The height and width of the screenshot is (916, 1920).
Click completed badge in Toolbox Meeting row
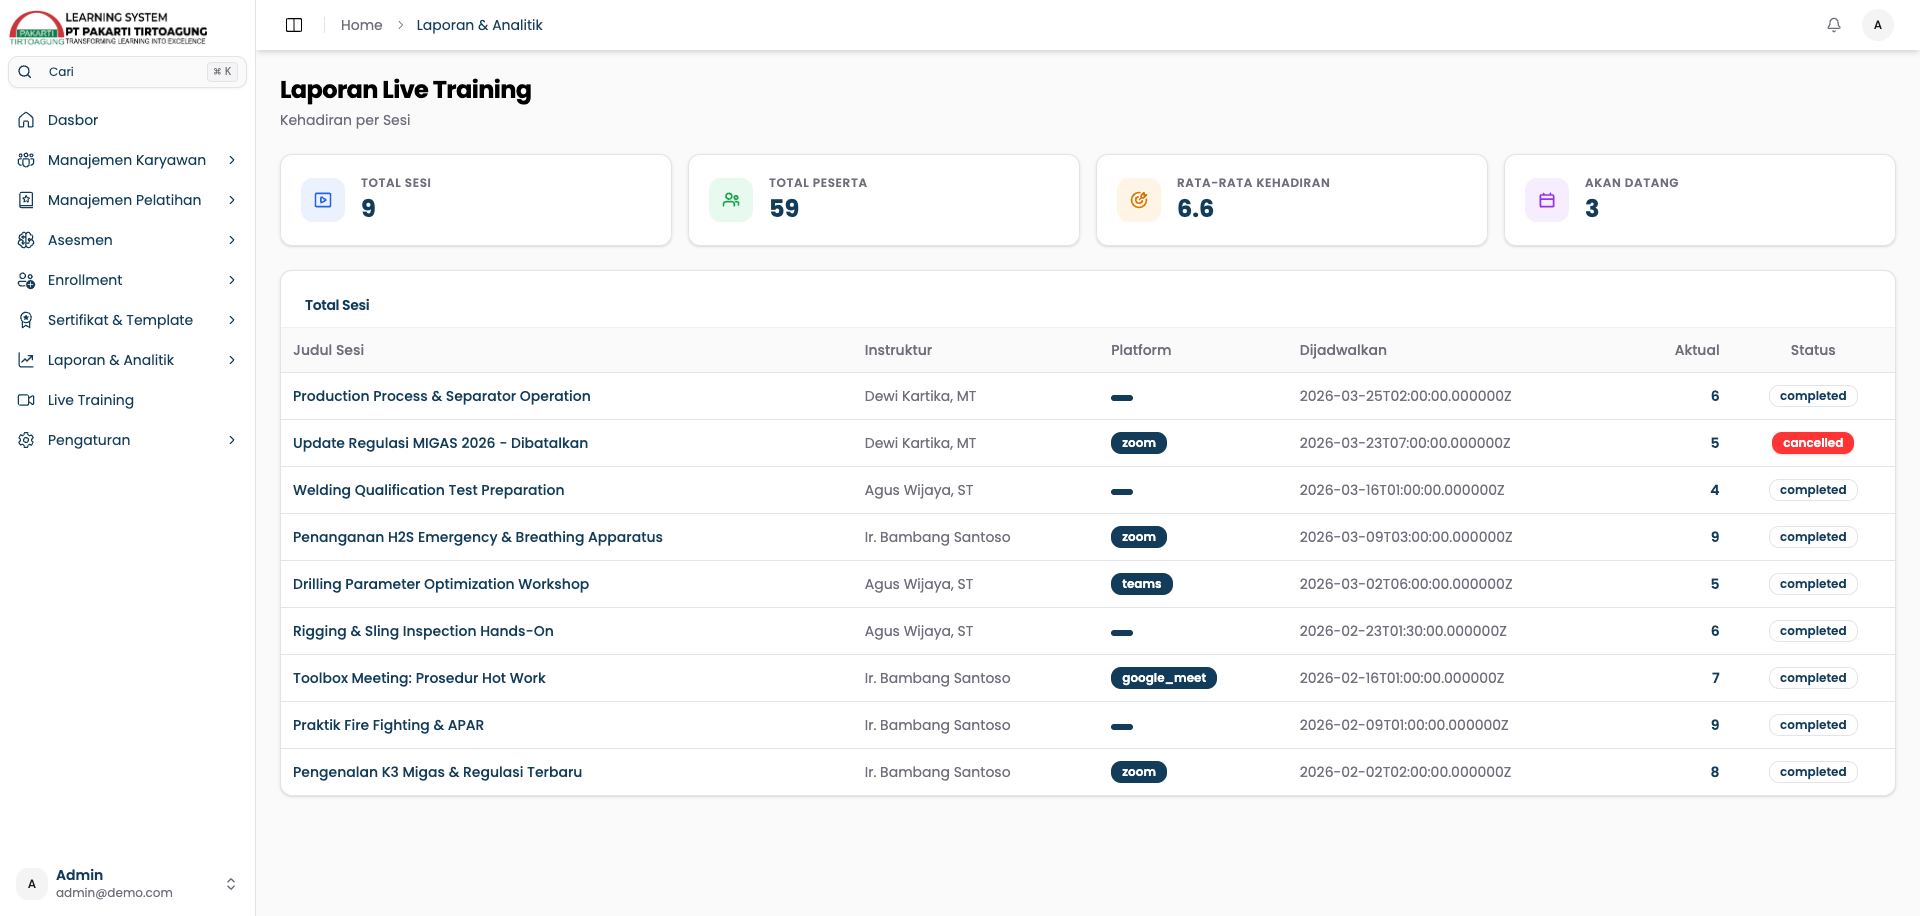click(x=1812, y=678)
